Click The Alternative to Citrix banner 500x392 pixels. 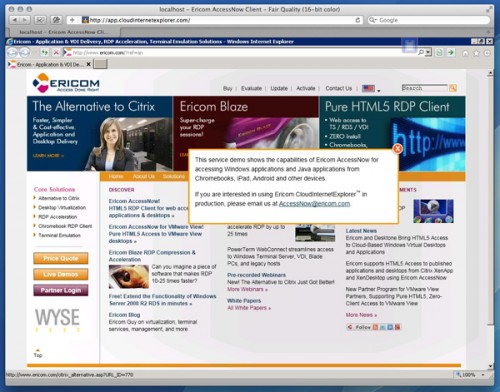[x=100, y=133]
